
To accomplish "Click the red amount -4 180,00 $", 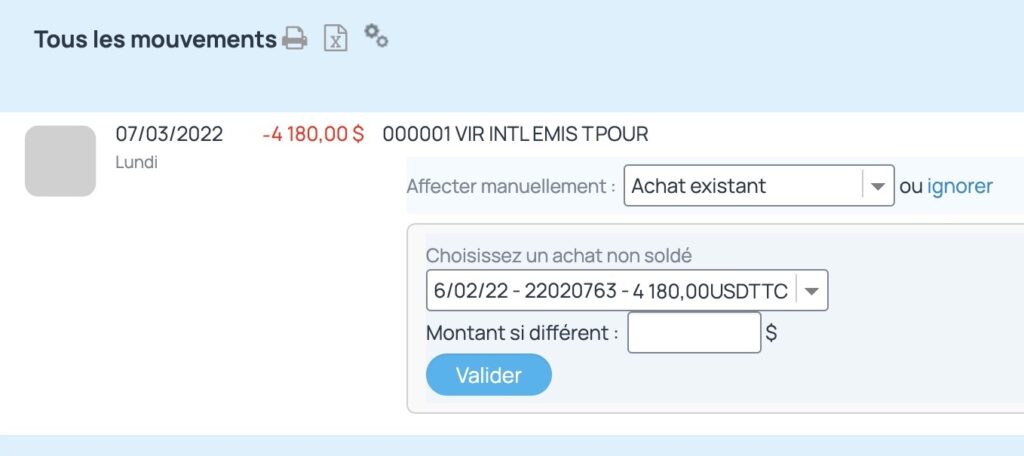I will [313, 134].
